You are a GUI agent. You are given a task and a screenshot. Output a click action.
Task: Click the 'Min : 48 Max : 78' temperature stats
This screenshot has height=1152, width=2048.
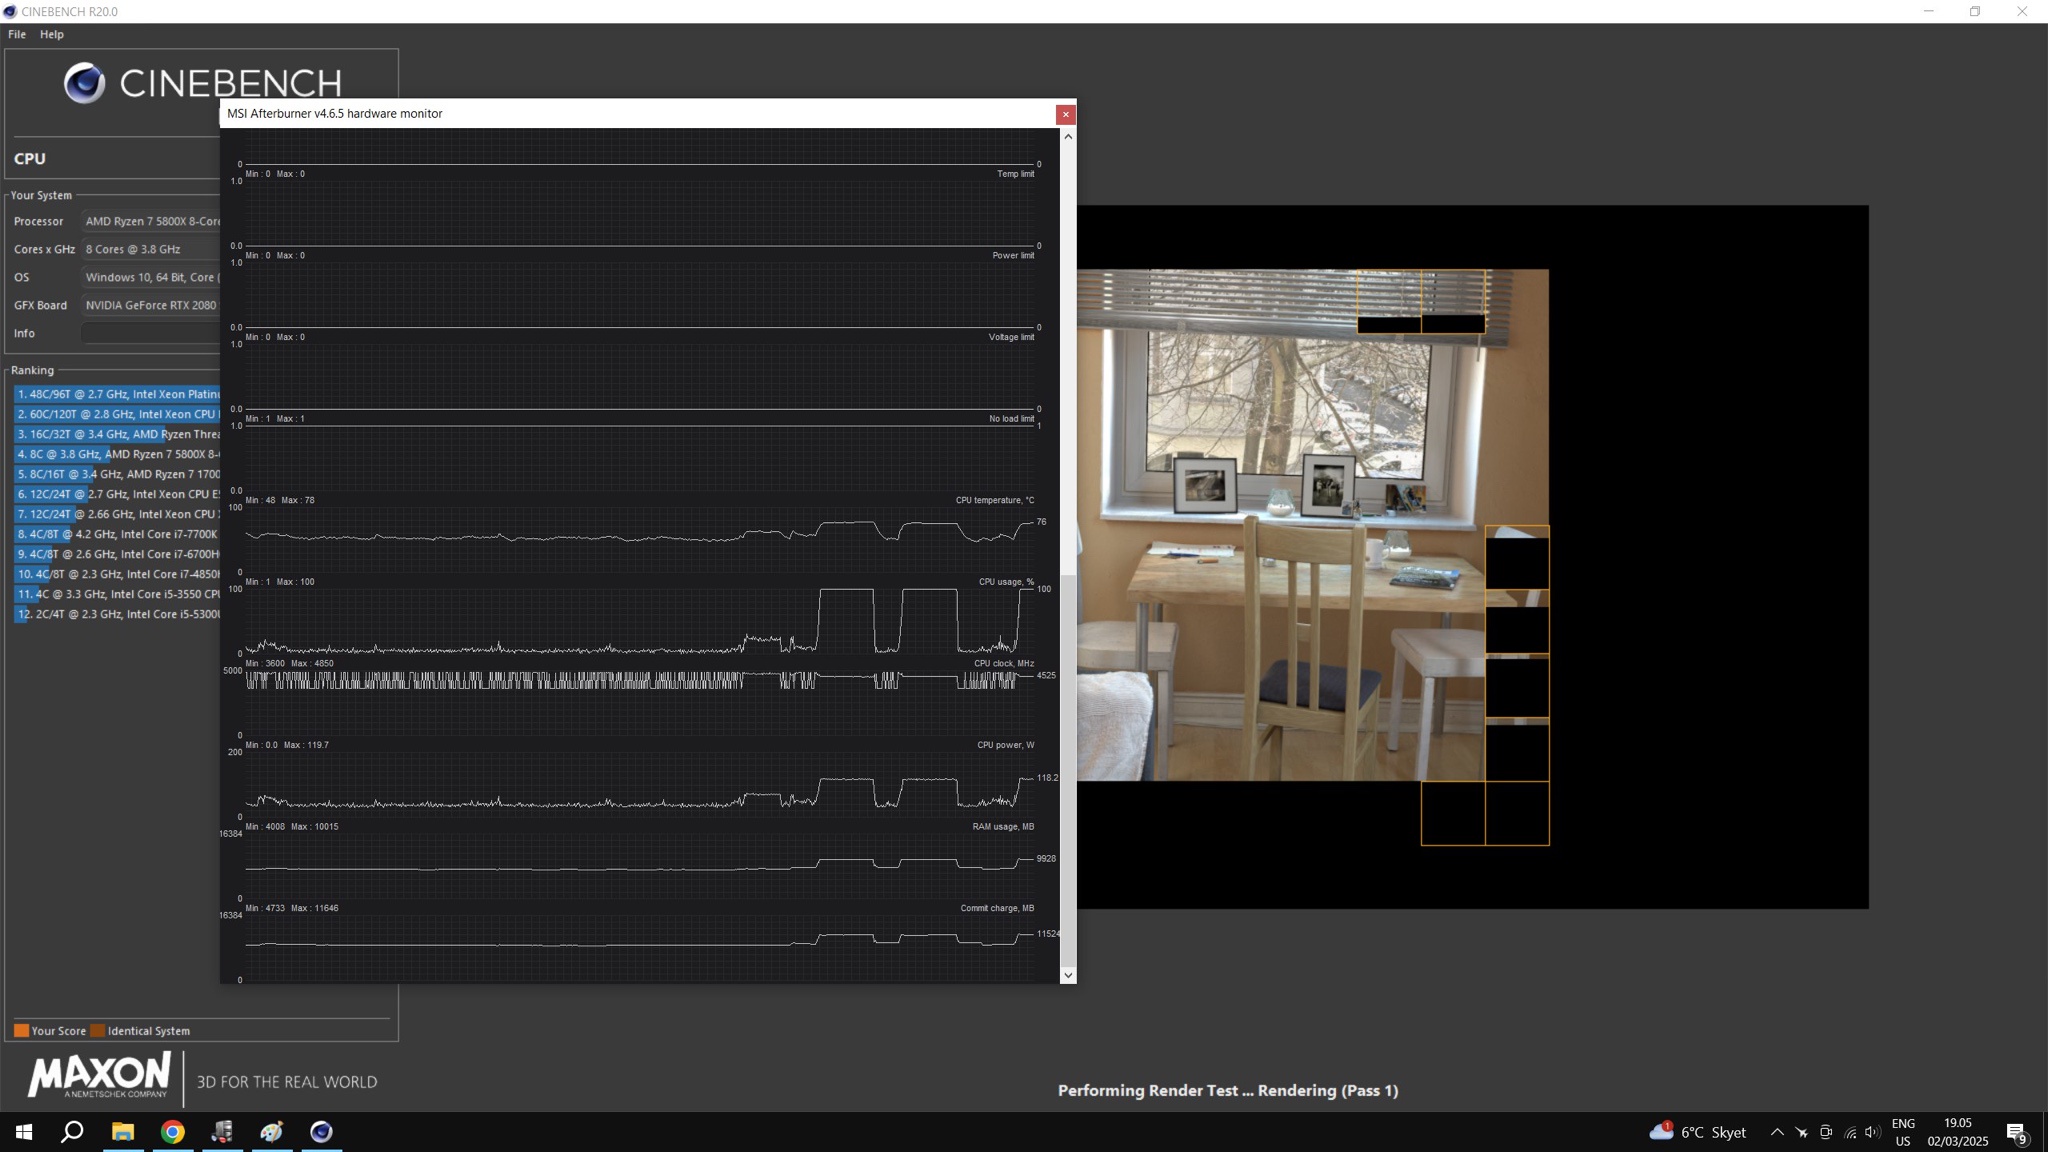click(280, 500)
